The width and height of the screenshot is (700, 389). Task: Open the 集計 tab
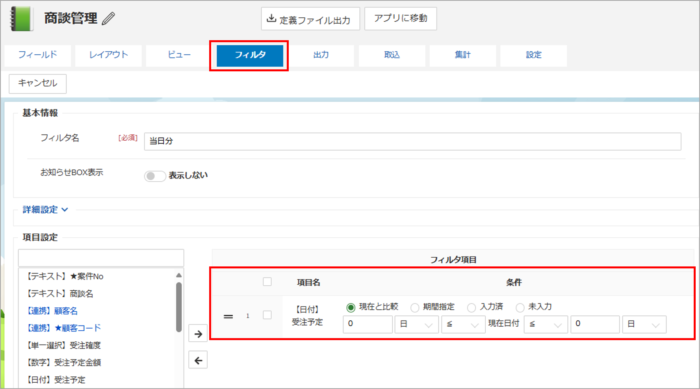tap(462, 55)
